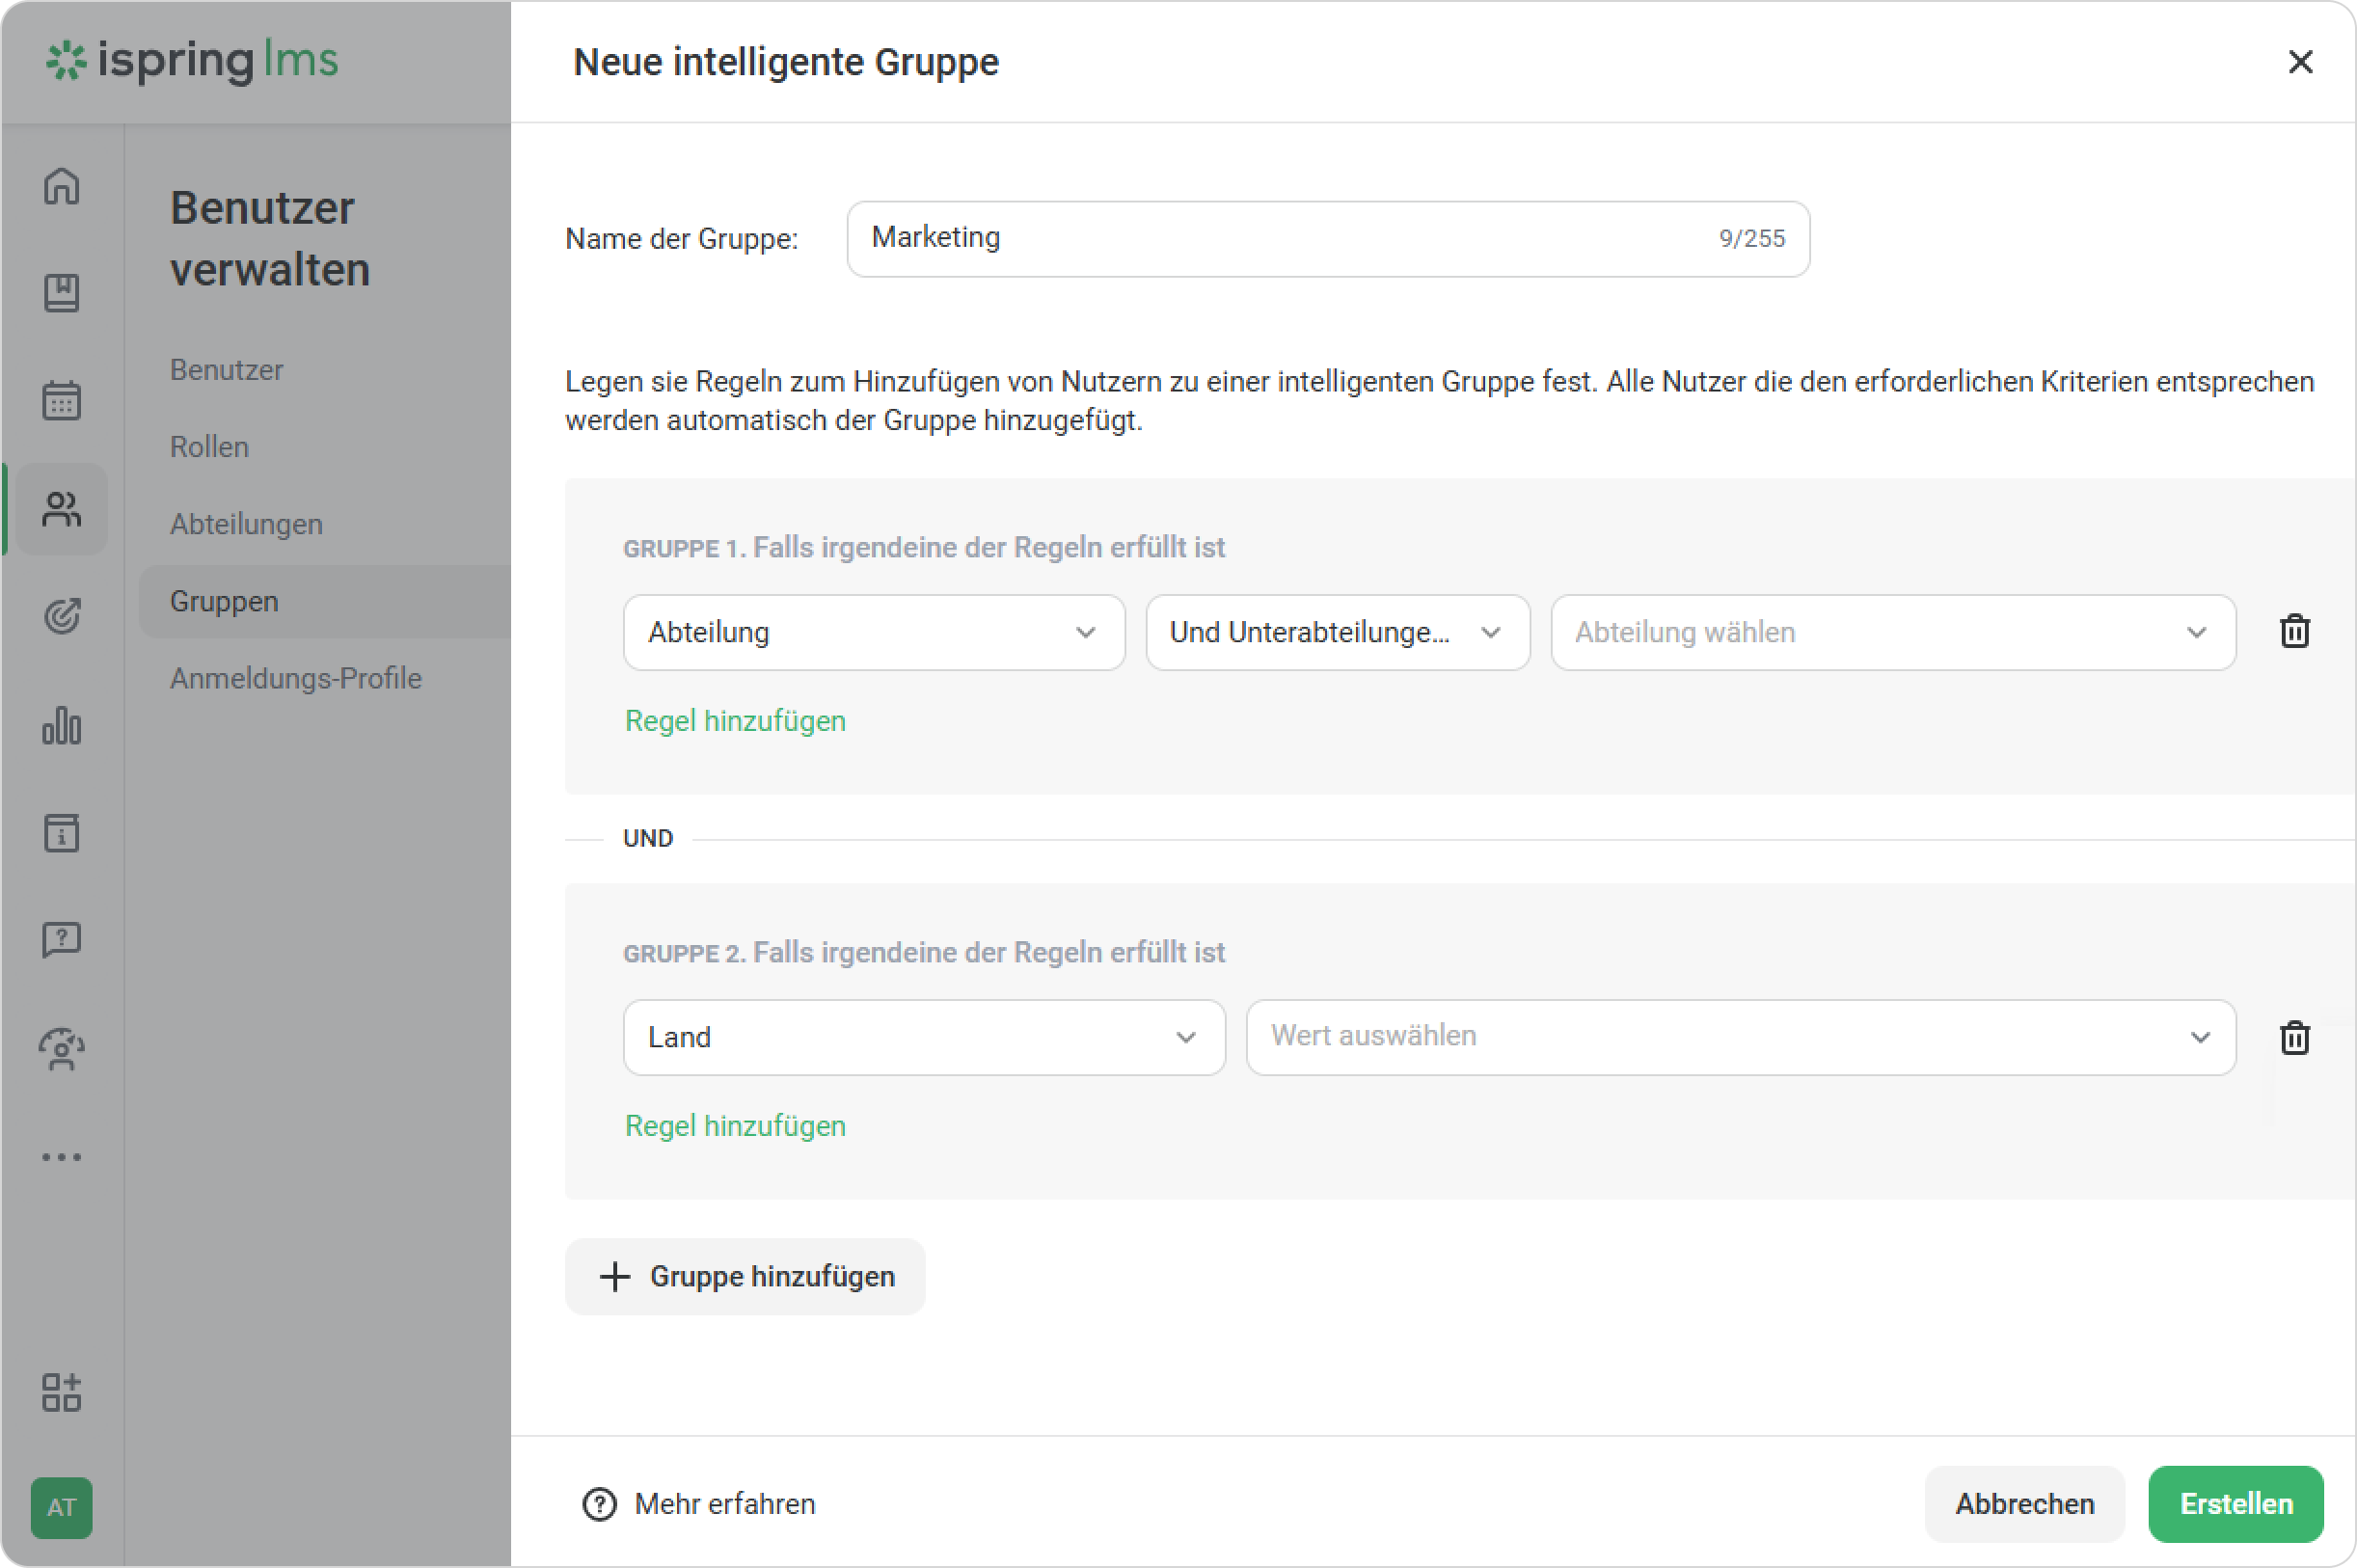Open the Home icon in sidebar
The width and height of the screenshot is (2357, 1568).
[x=62, y=186]
